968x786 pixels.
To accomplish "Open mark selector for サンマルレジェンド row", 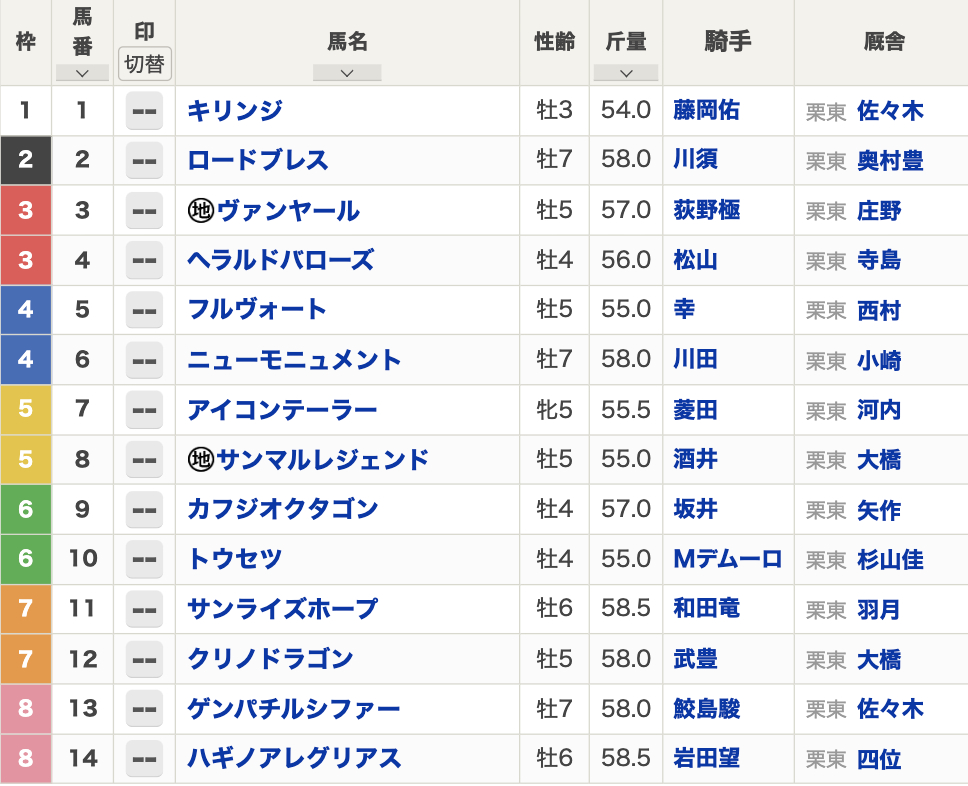I will click(x=144, y=460).
